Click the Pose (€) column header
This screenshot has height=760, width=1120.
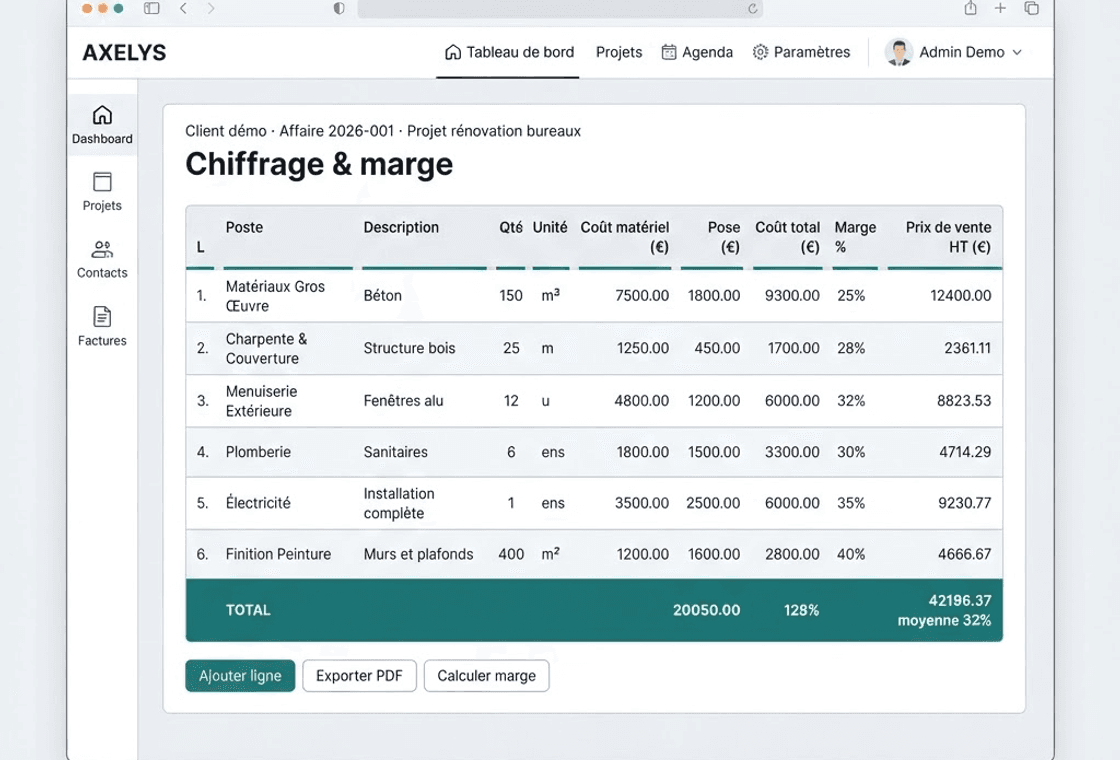coord(724,237)
